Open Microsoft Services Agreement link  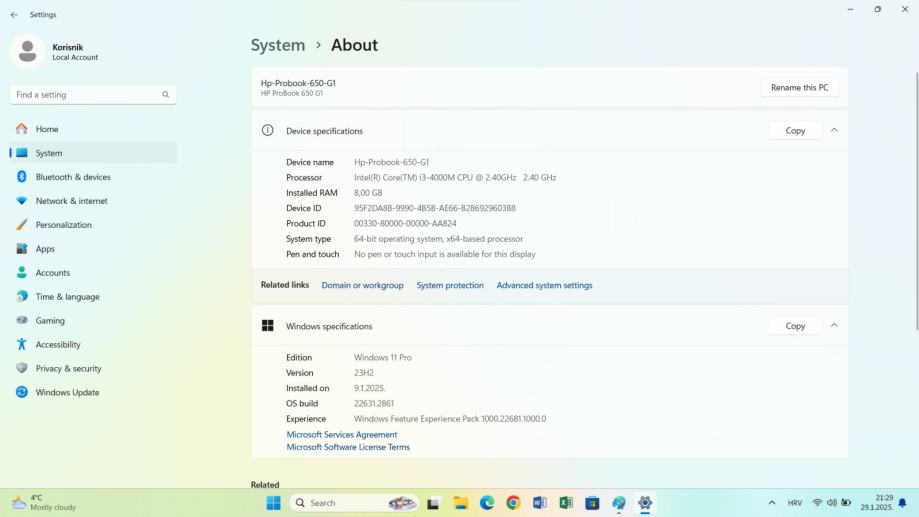(342, 434)
